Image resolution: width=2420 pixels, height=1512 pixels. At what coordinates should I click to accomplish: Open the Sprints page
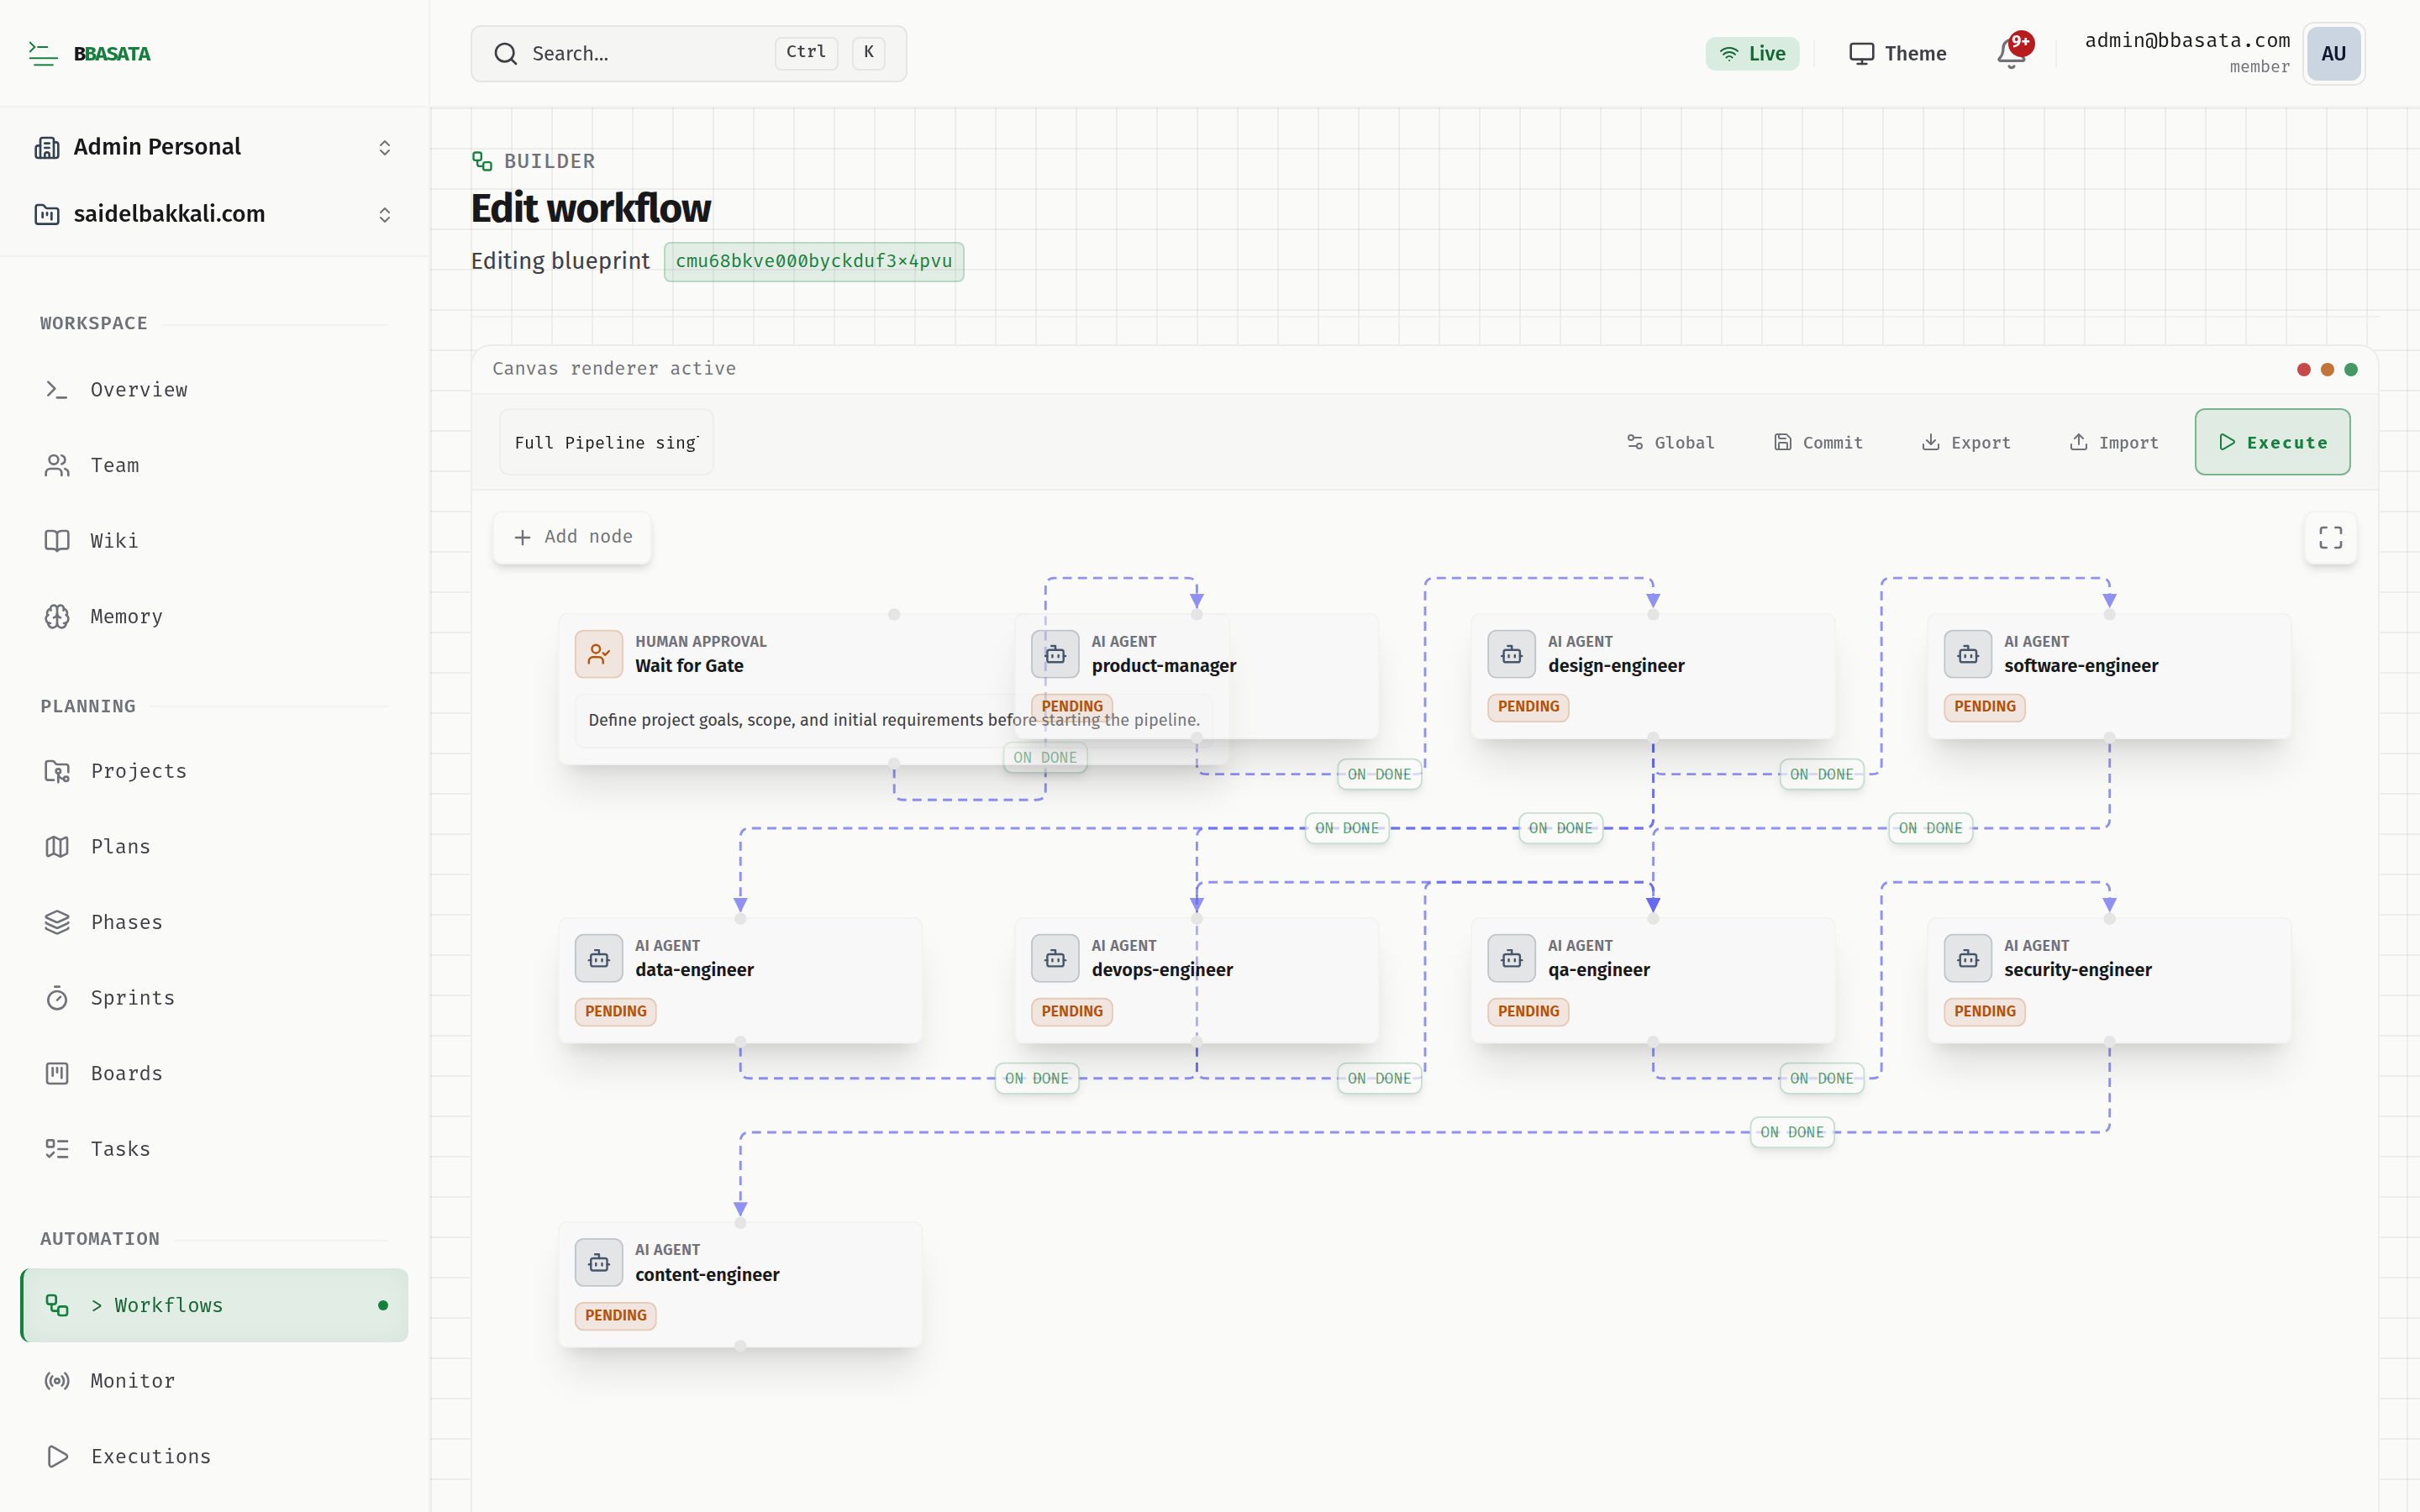214,998
